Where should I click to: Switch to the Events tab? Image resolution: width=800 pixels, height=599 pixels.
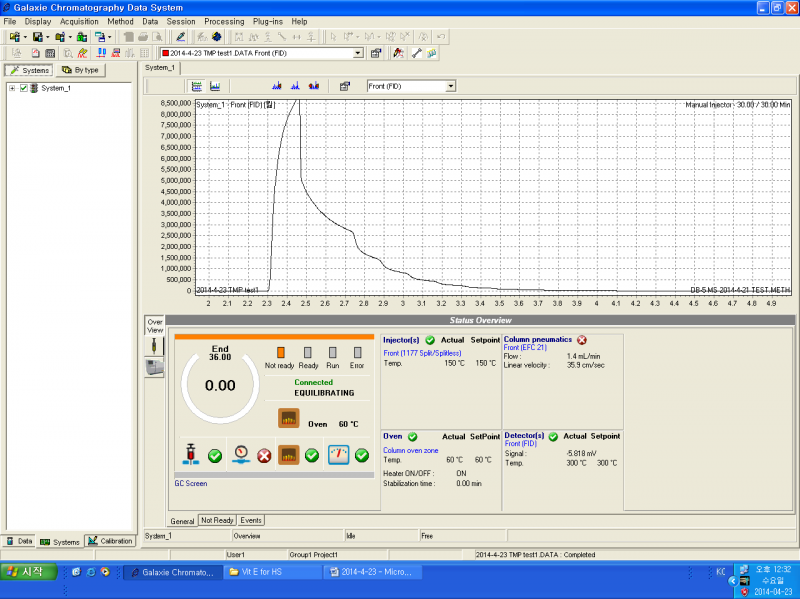point(251,520)
